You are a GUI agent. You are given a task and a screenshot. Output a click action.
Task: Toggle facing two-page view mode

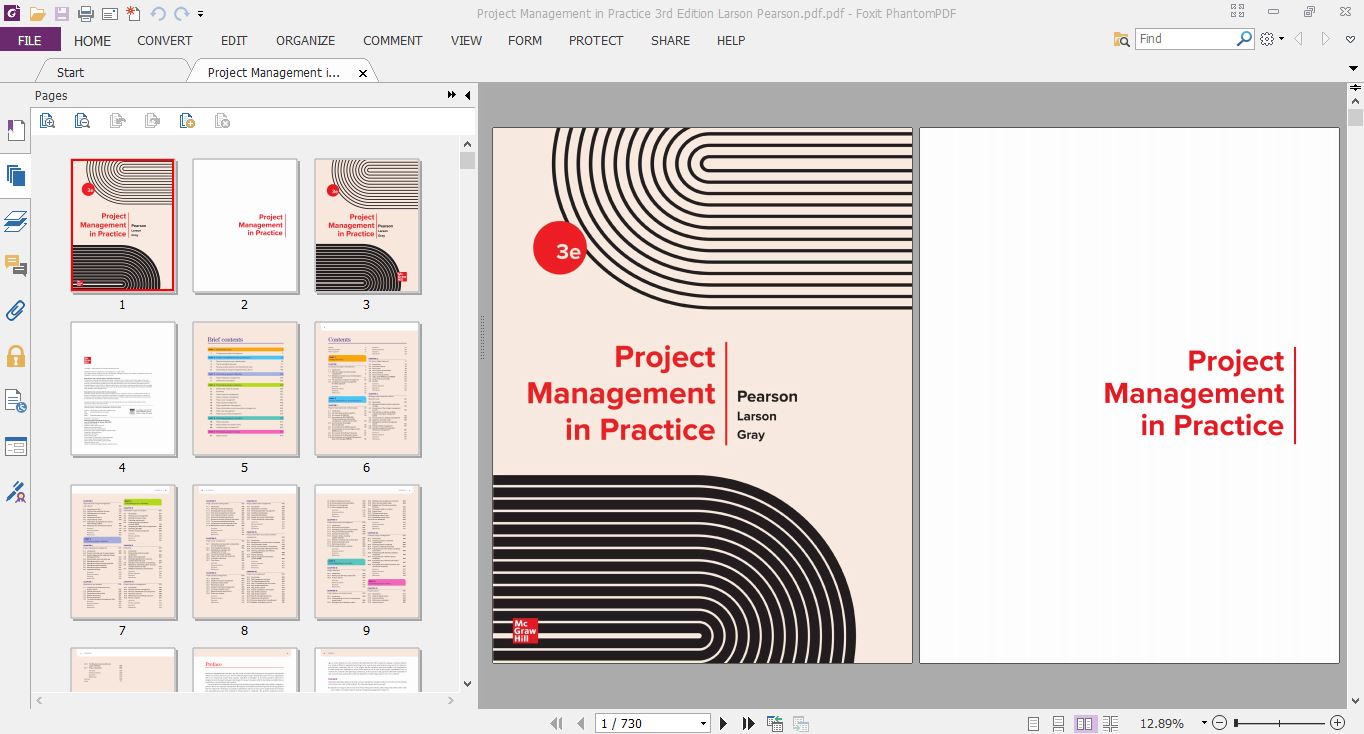[1084, 723]
